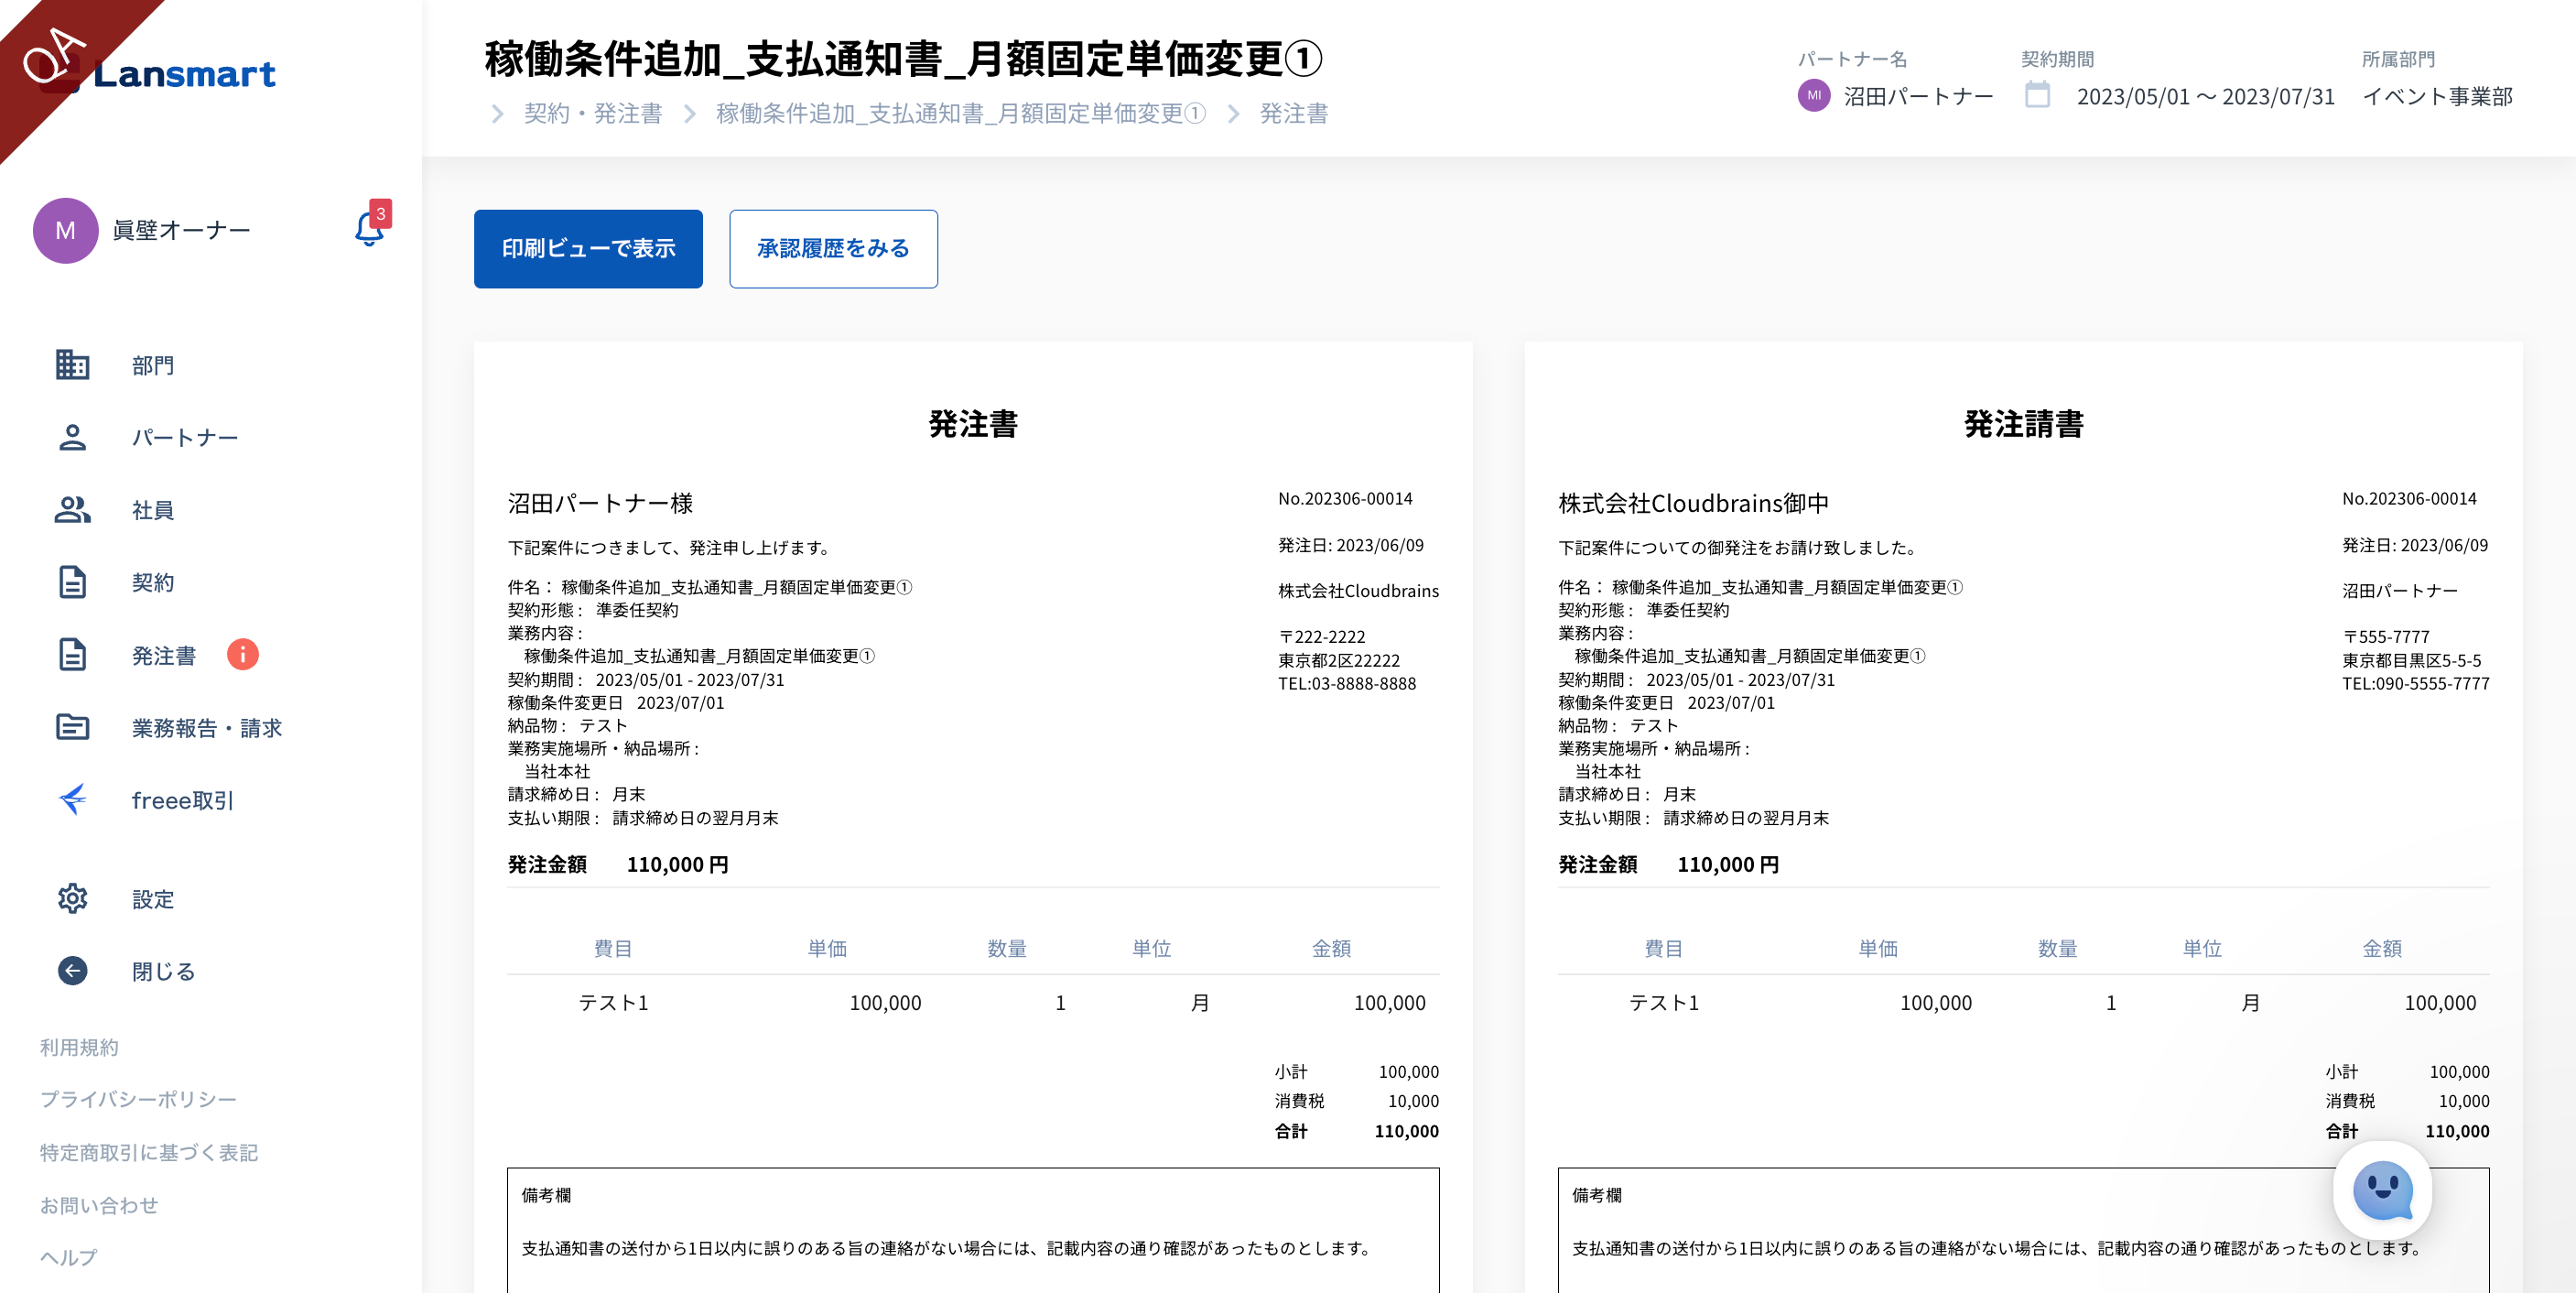The height and width of the screenshot is (1293, 2576).
Task: Click the 承認履歴をみる button
Action: (833, 248)
